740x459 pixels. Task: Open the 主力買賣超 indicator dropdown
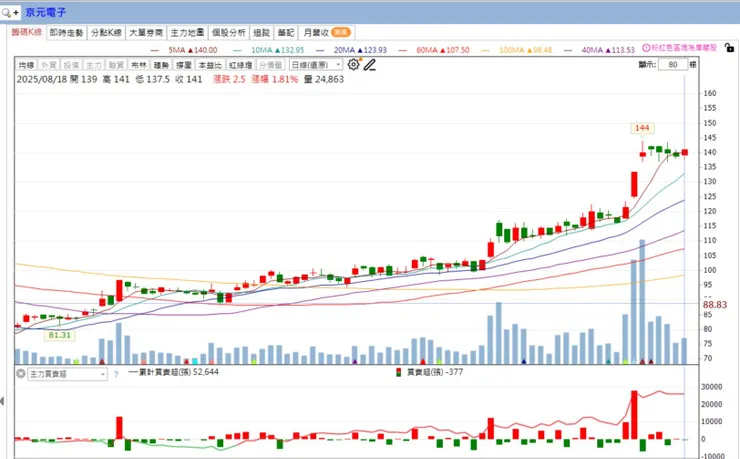(x=67, y=374)
